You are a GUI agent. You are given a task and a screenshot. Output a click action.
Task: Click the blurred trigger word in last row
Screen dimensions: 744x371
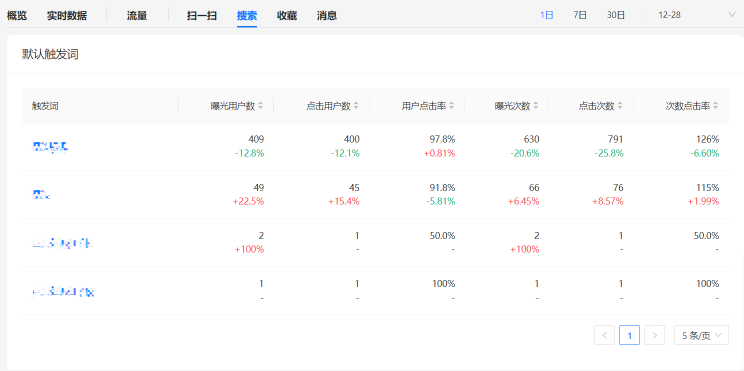(x=63, y=292)
